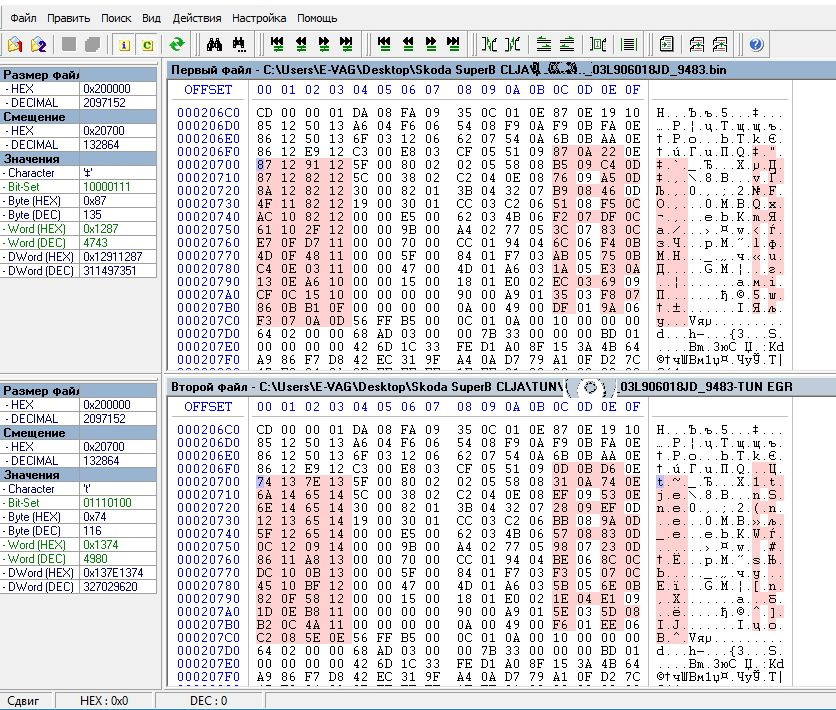The height and width of the screenshot is (710, 836).
Task: Click copy-down between files icon
Action: (696, 44)
